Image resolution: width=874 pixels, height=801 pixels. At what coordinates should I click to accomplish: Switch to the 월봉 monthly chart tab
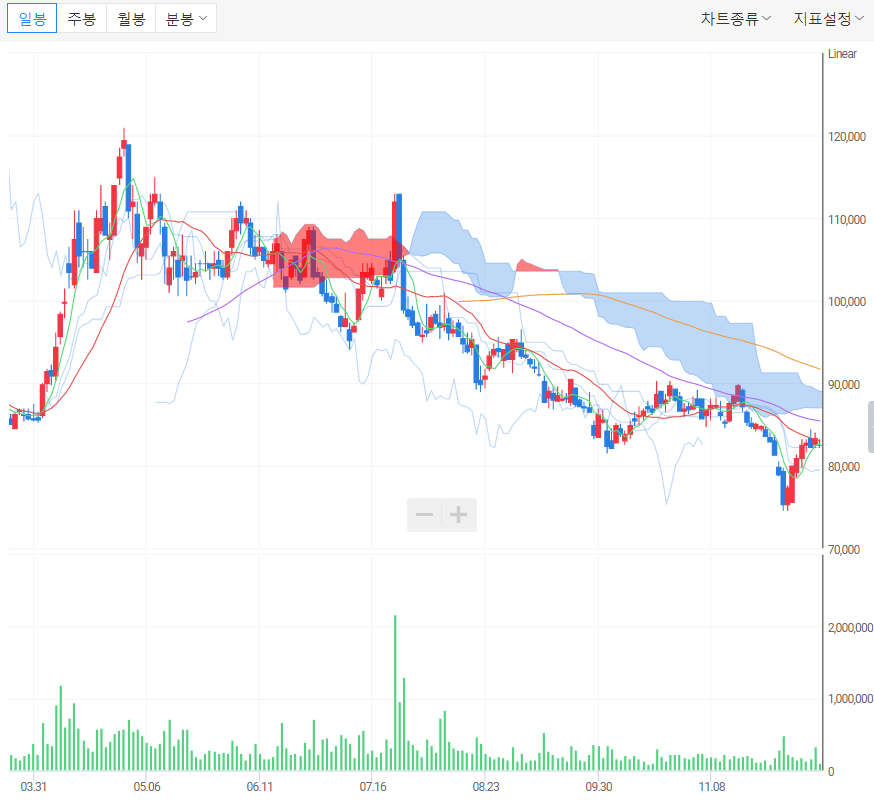(131, 18)
